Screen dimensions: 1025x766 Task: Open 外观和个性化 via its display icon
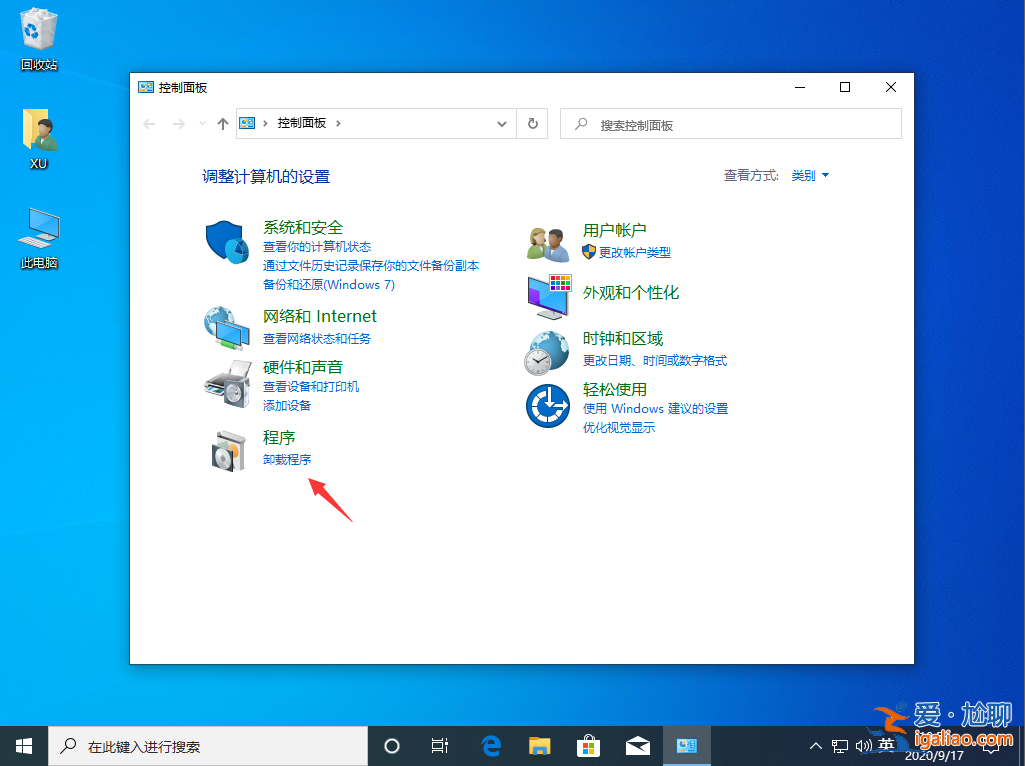[x=547, y=295]
